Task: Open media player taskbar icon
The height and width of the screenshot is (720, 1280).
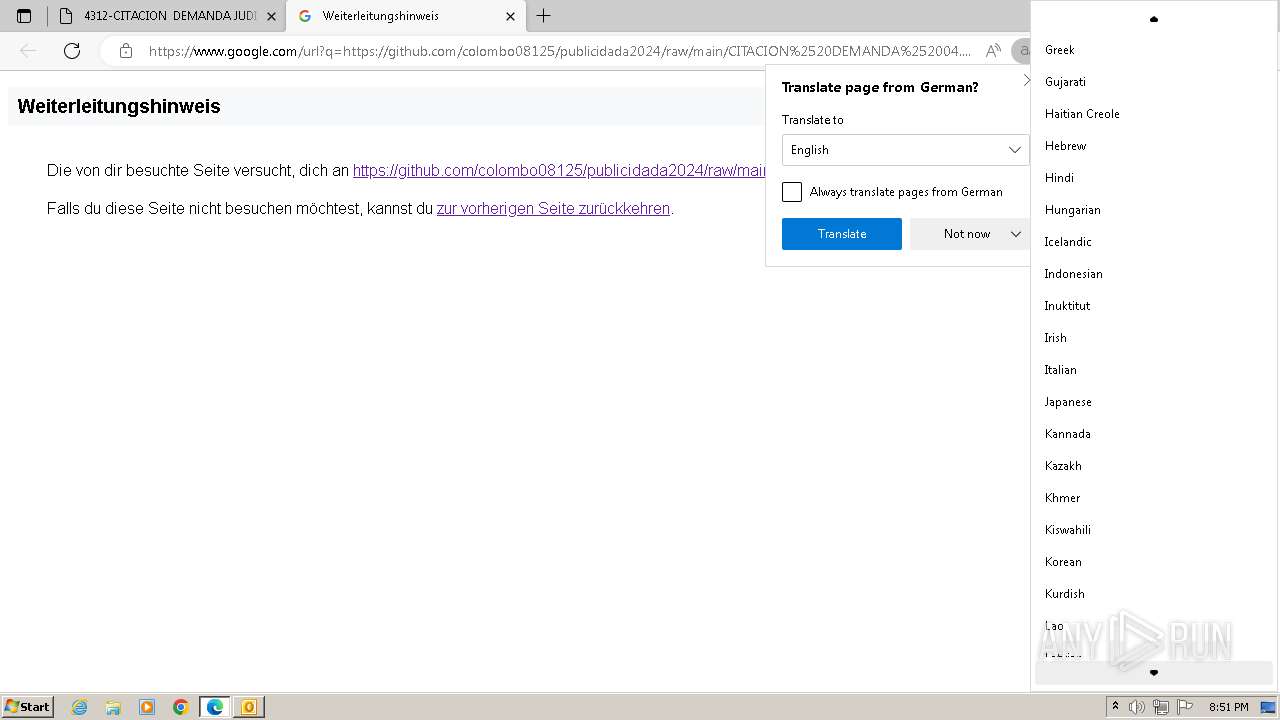Action: tap(147, 707)
